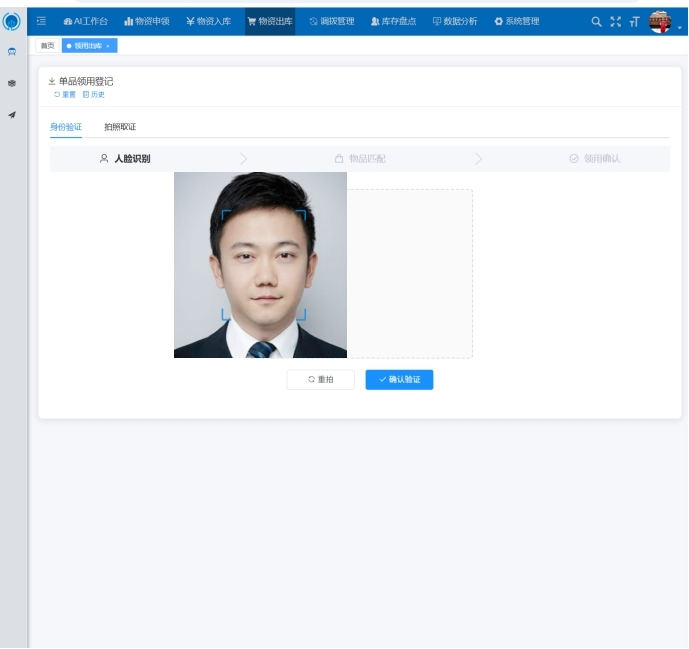Click the 人脸识别 step
Viewport: 689px width, 649px height.
pos(125,159)
